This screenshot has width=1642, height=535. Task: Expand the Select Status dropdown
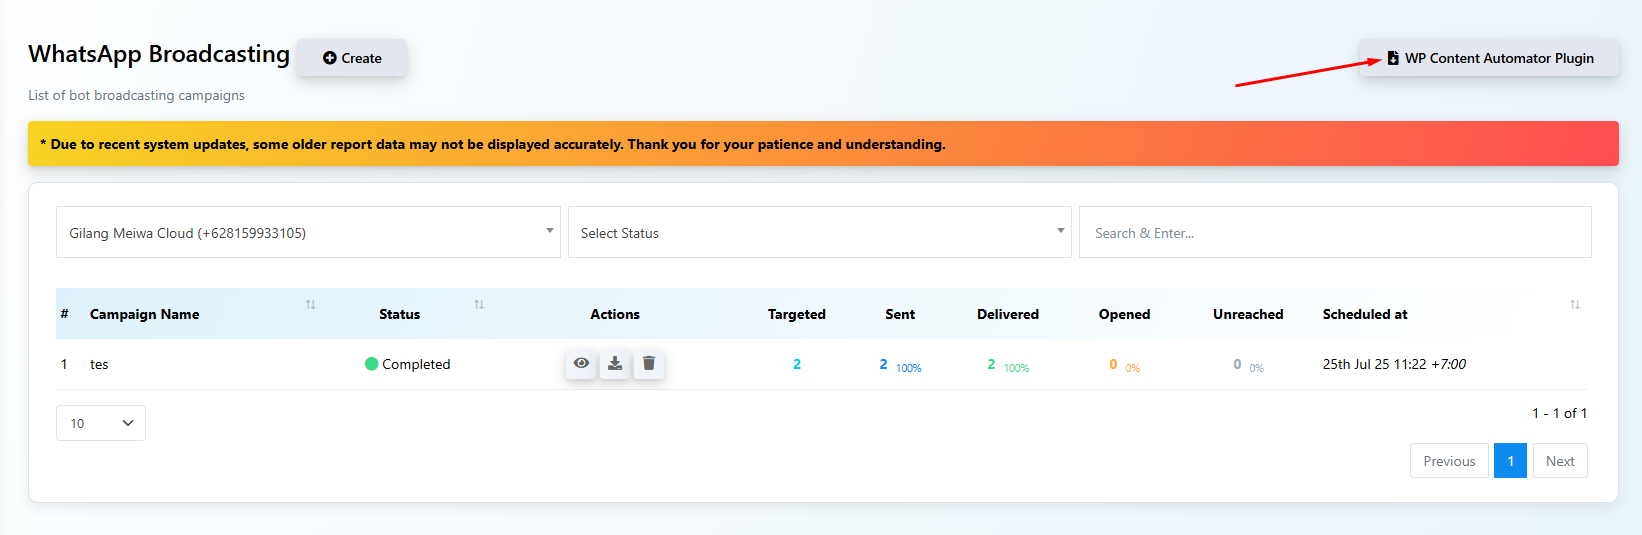pos(820,232)
